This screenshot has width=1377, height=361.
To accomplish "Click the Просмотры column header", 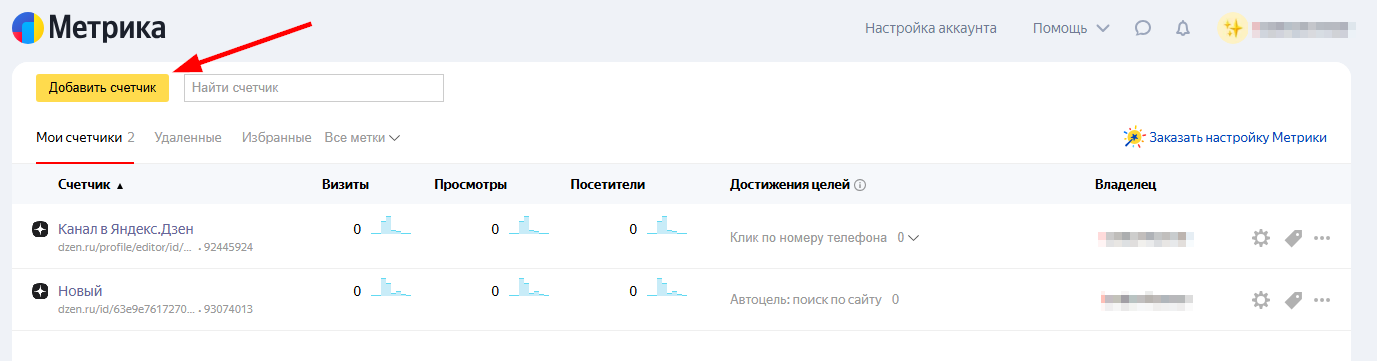I will click(471, 184).
